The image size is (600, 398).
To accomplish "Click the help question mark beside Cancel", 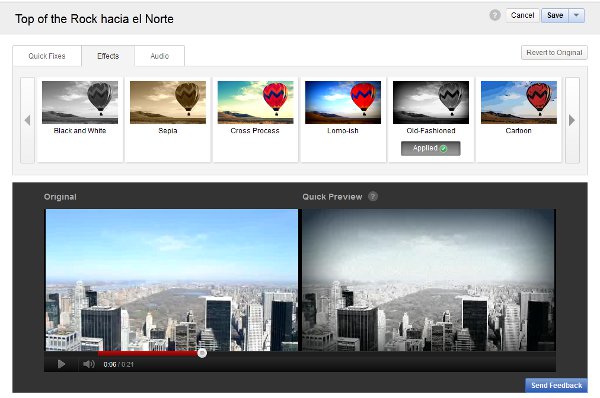I will pyautogui.click(x=495, y=15).
